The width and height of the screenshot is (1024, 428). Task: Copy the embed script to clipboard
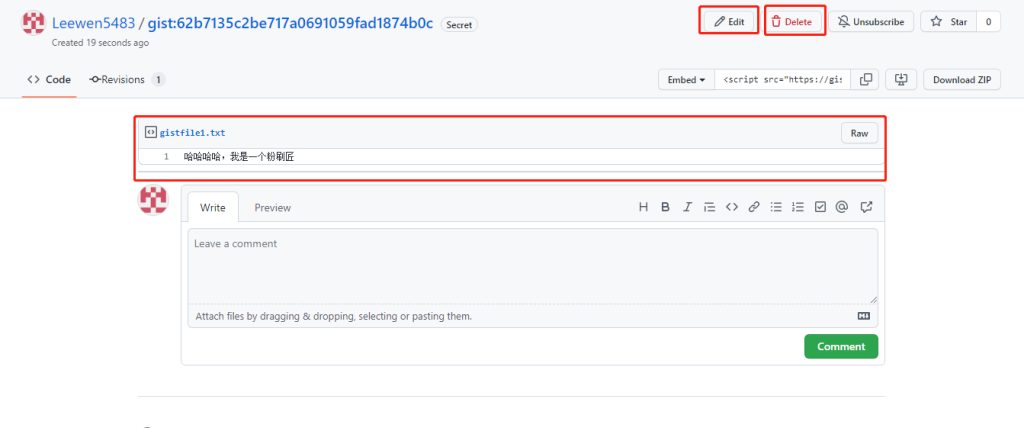pyautogui.click(x=865, y=80)
